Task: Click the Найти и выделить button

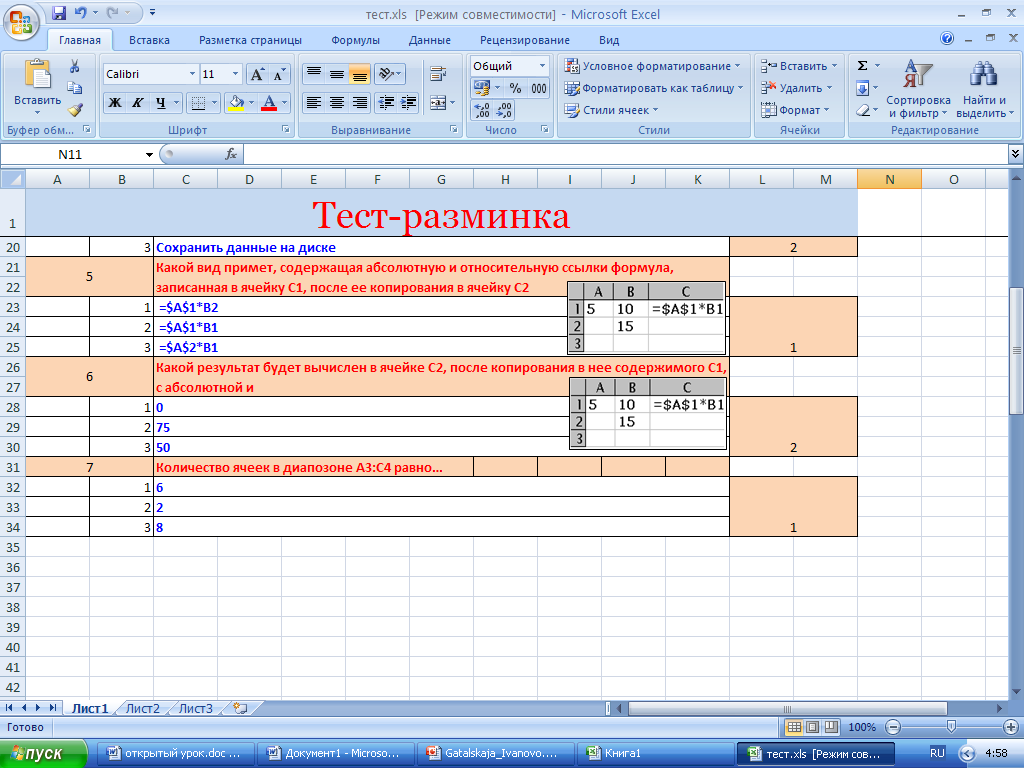Action: [x=985, y=91]
